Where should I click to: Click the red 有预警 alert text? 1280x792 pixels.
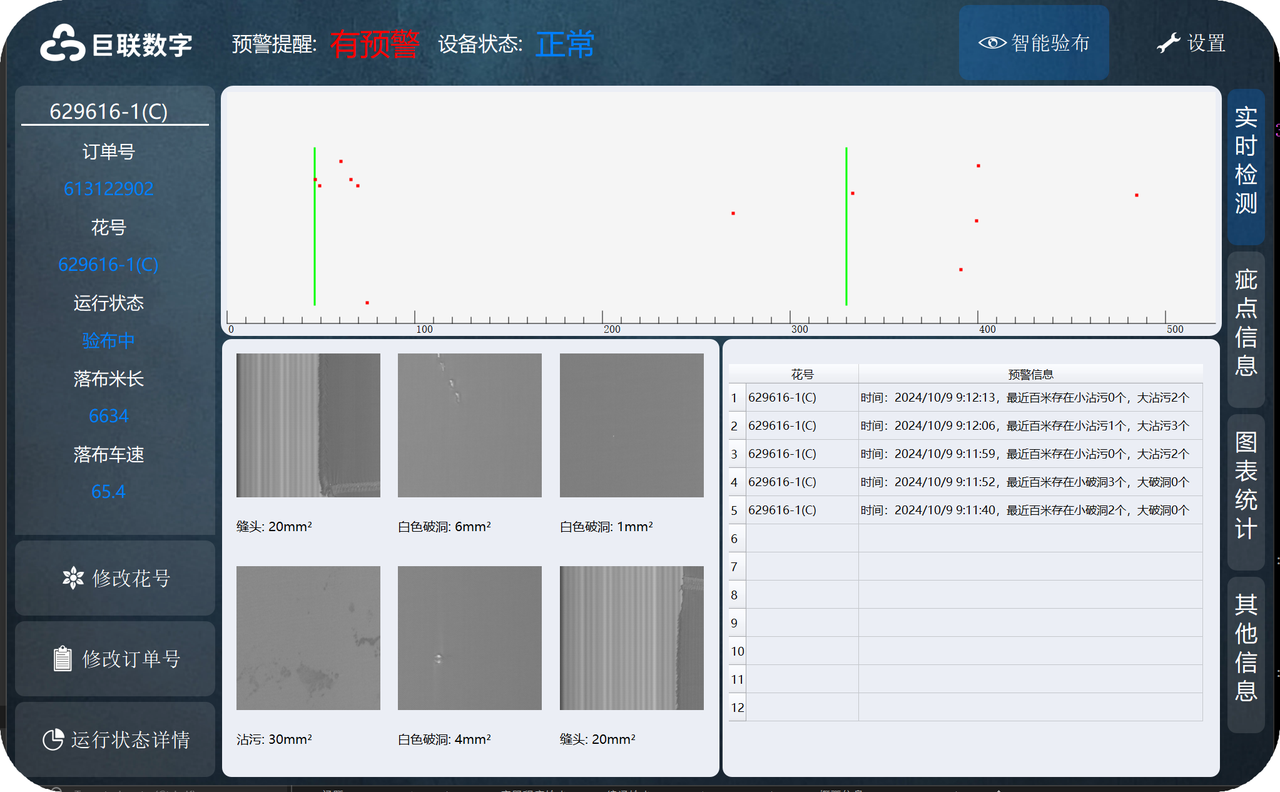(x=376, y=43)
